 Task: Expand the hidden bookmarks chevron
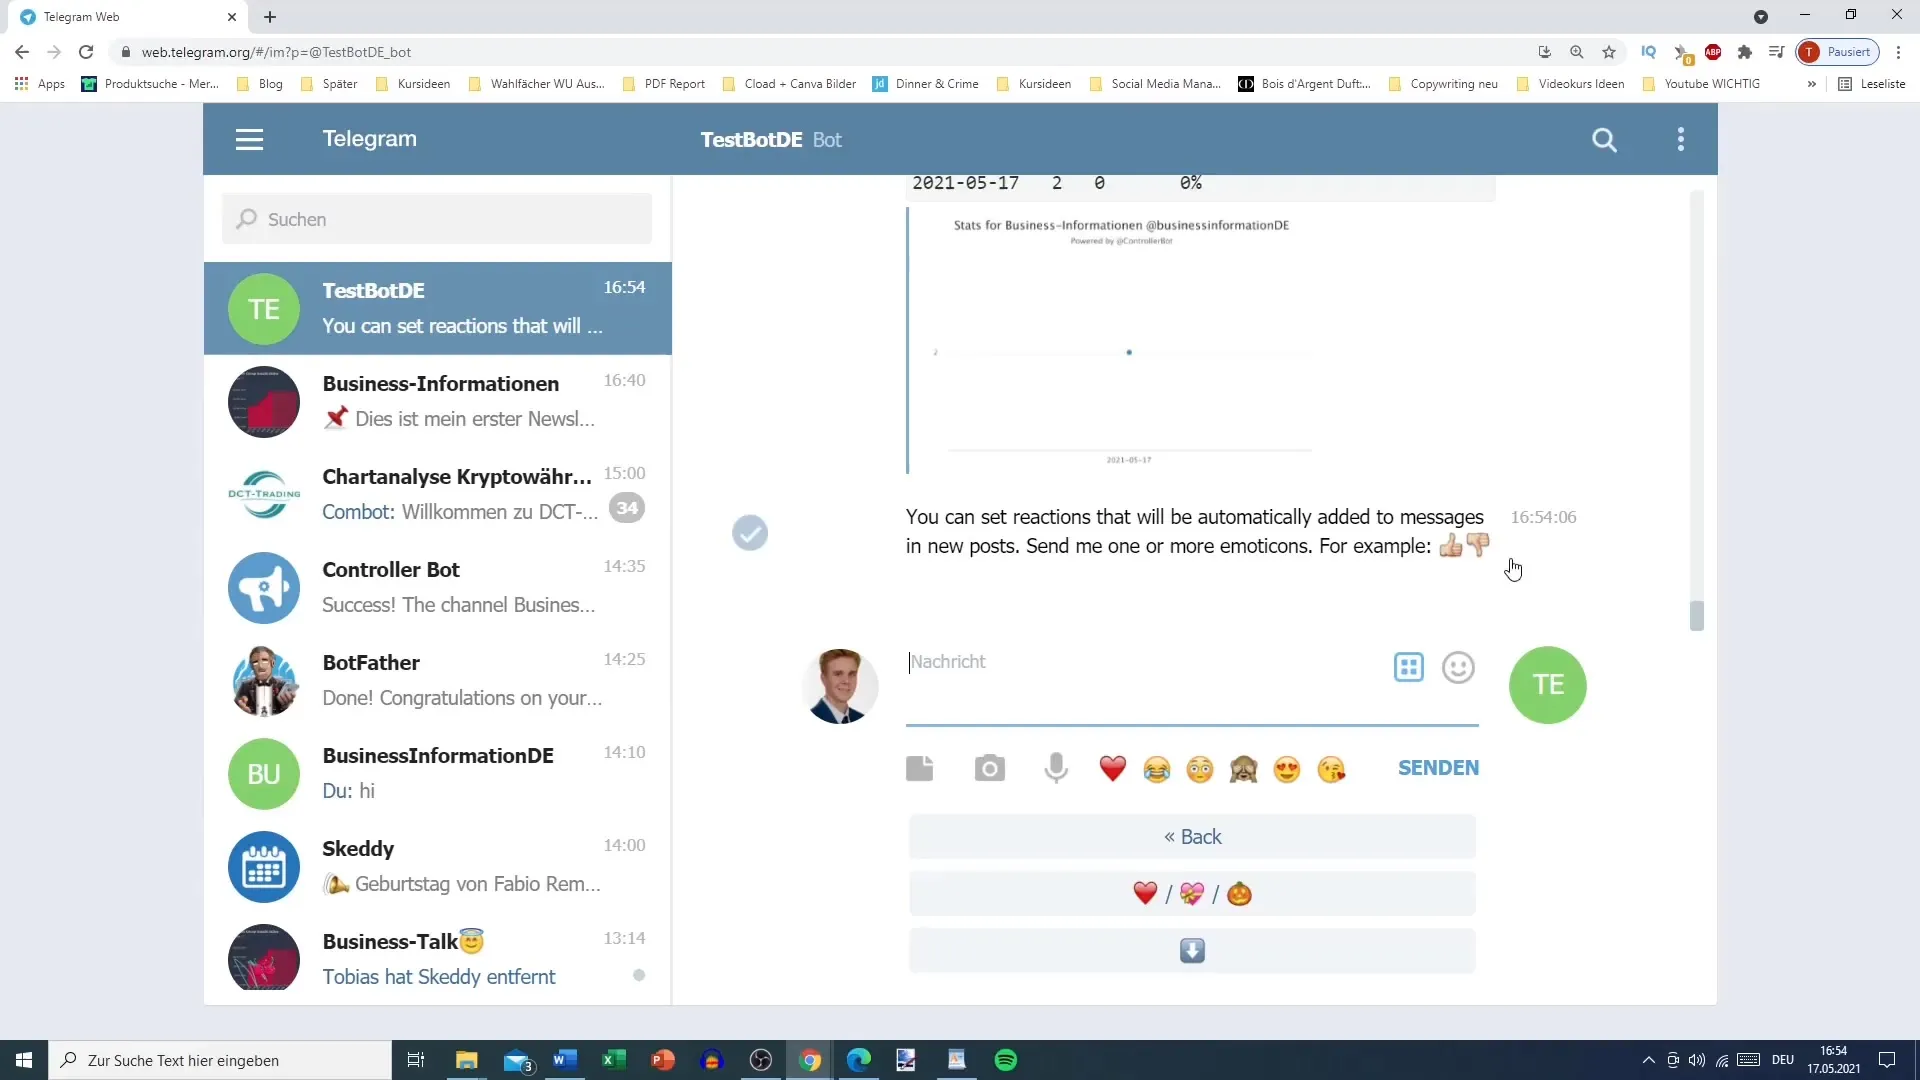click(x=1811, y=84)
